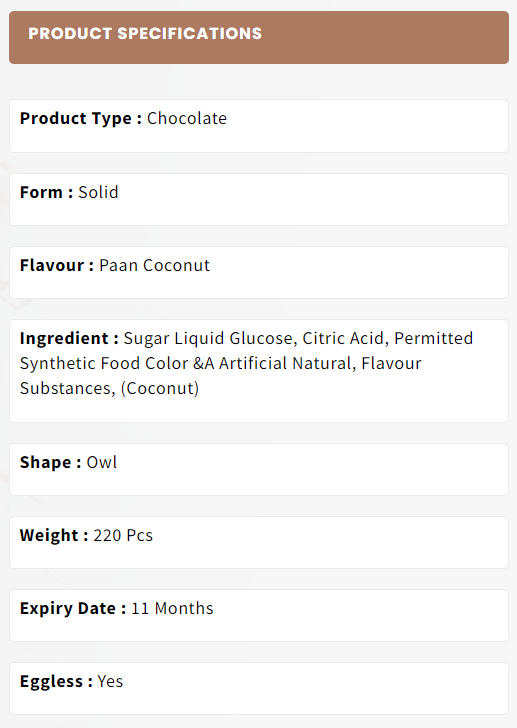Select the Form label

tap(46, 192)
